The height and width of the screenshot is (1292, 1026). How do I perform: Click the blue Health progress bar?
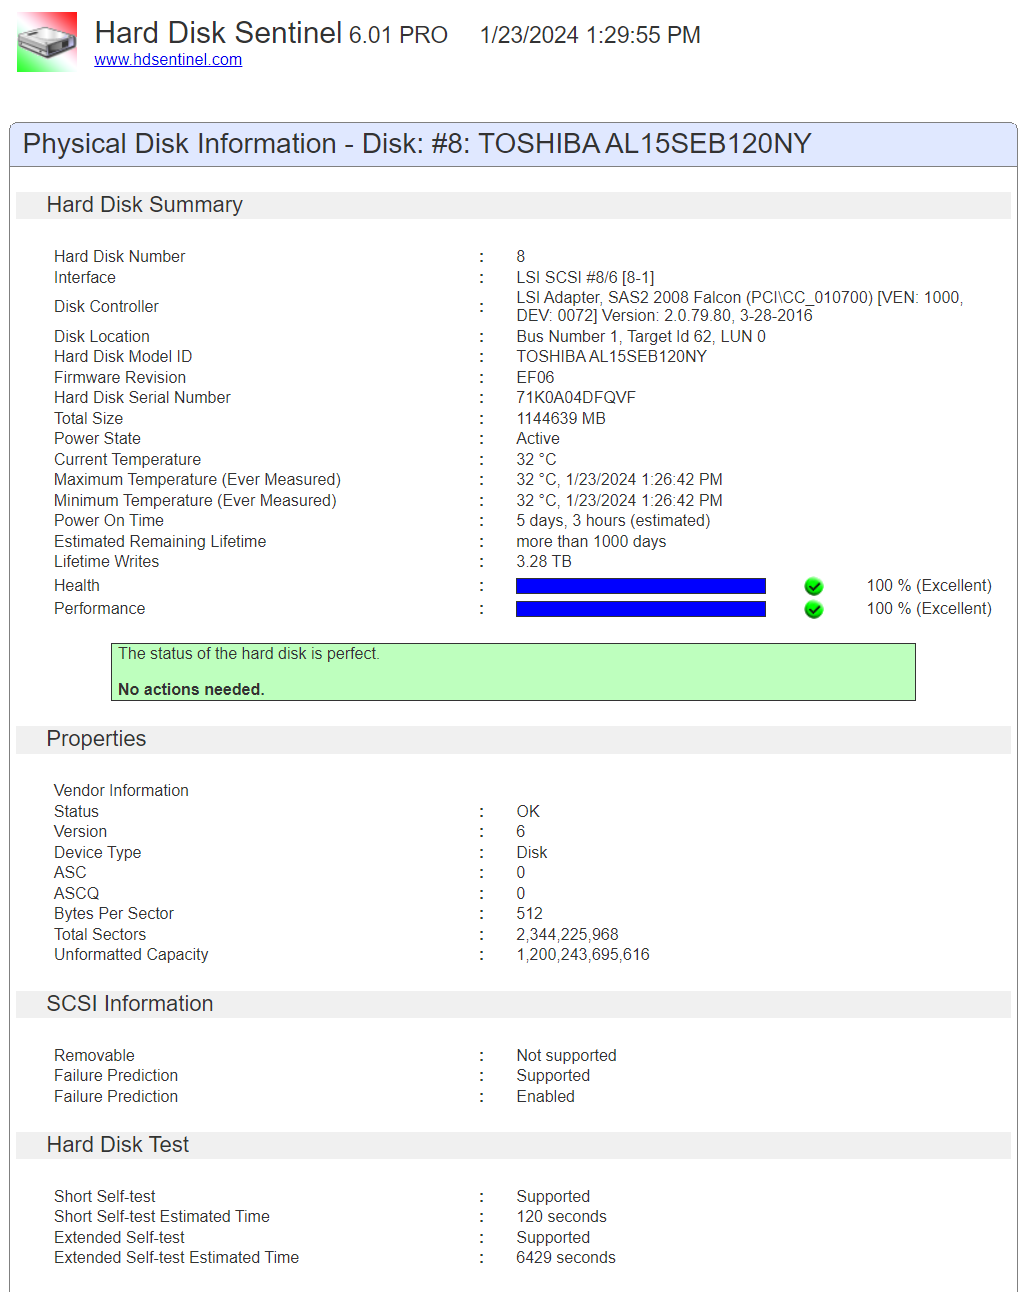(x=641, y=586)
